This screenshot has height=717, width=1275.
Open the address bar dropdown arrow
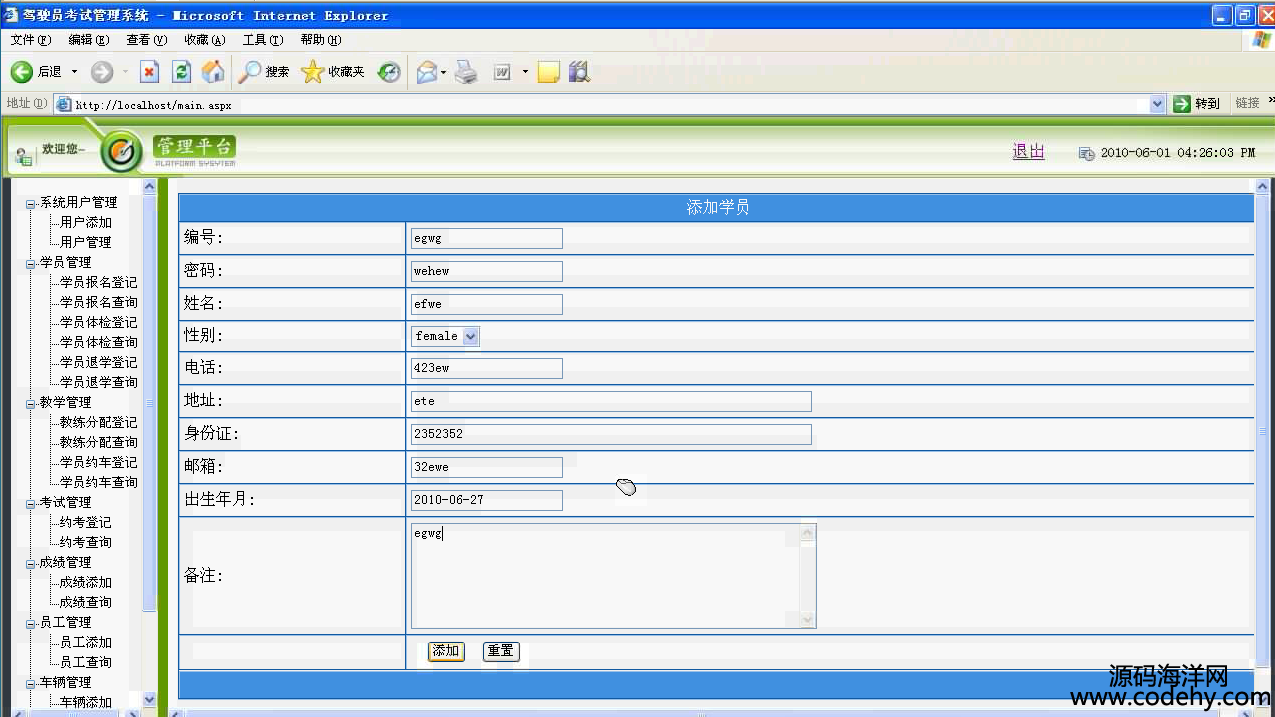pos(1158,104)
